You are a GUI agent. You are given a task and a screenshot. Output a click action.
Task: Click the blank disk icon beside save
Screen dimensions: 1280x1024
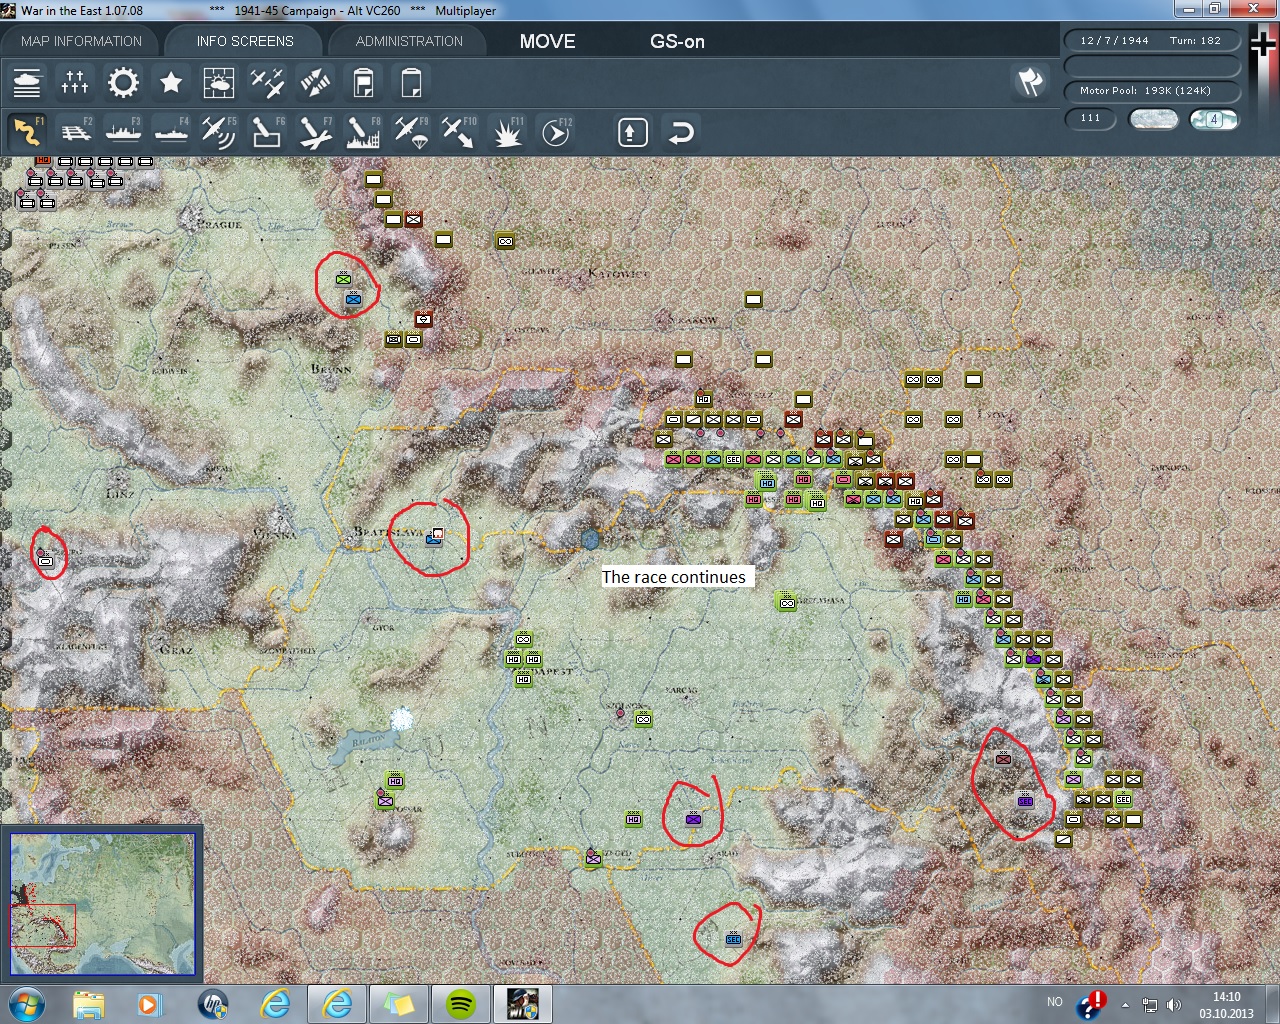[411, 82]
